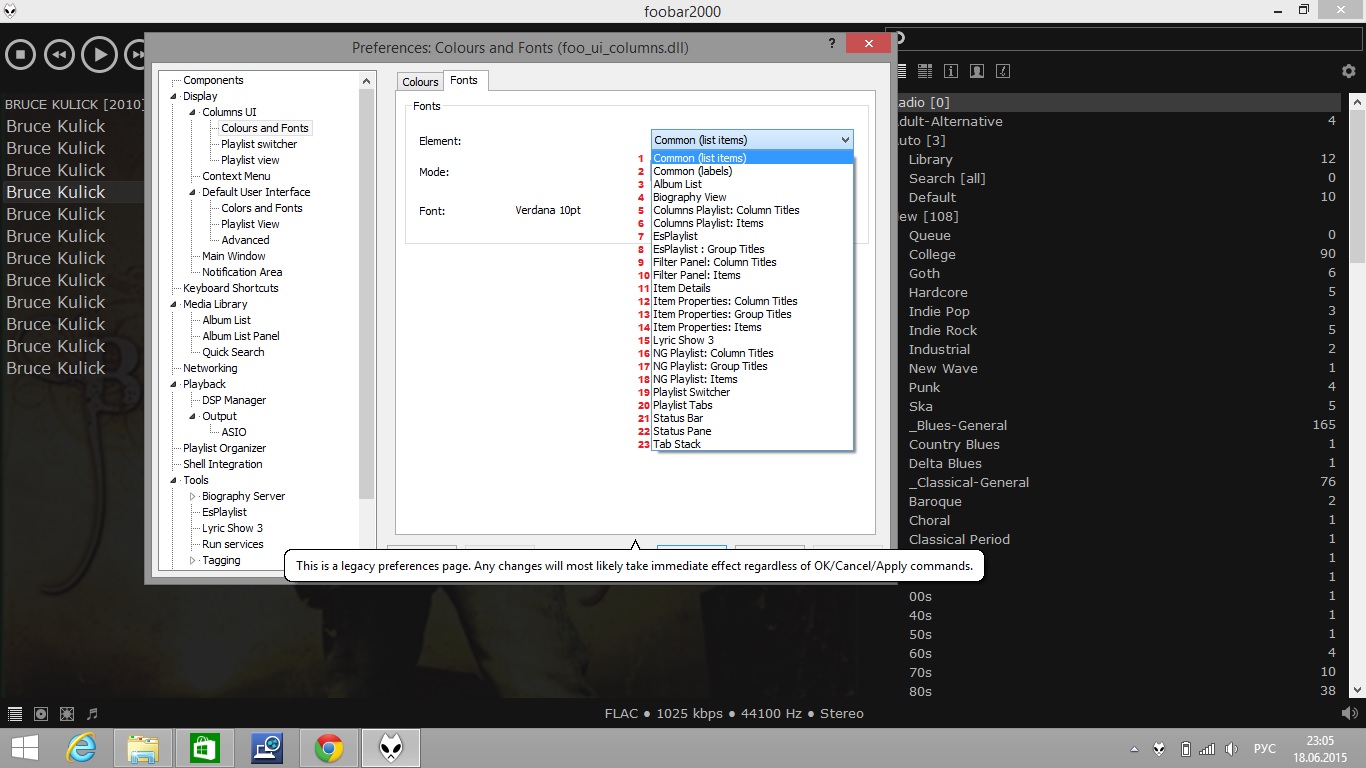The height and width of the screenshot is (768, 1366).
Task: Click the previous track rewind button
Action: [59, 54]
